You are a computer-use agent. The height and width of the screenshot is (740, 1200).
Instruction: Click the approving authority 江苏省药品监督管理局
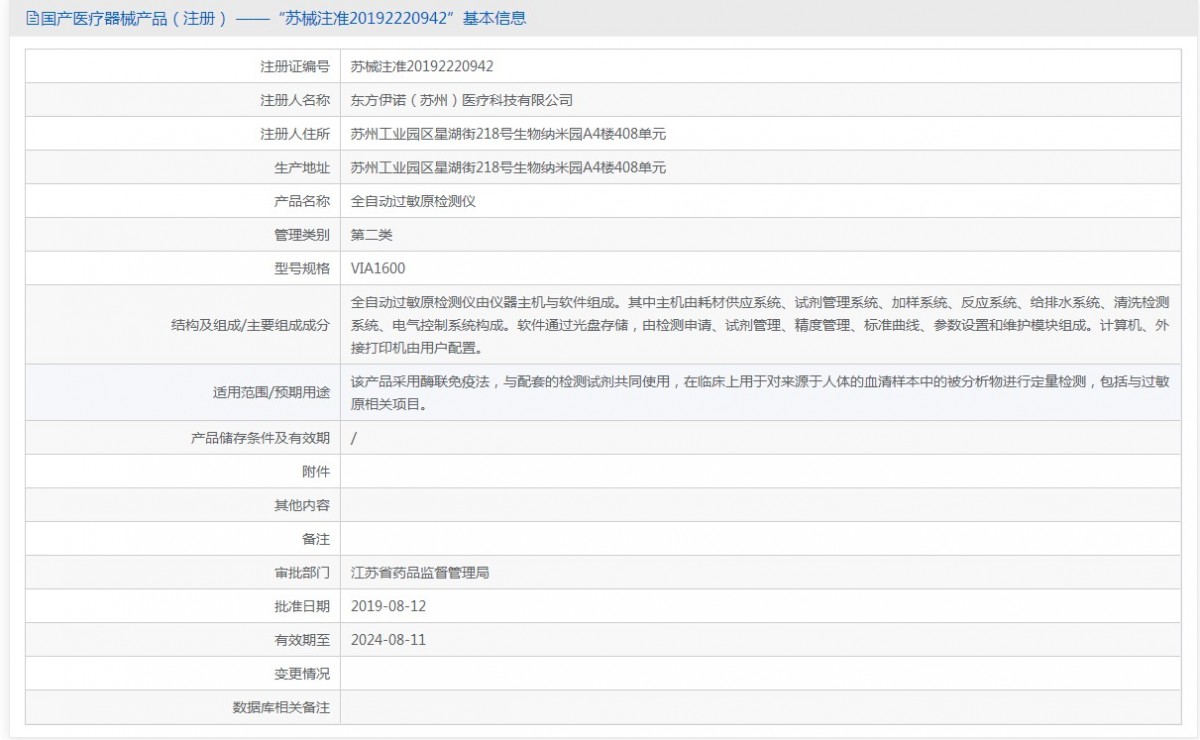pyautogui.click(x=420, y=573)
